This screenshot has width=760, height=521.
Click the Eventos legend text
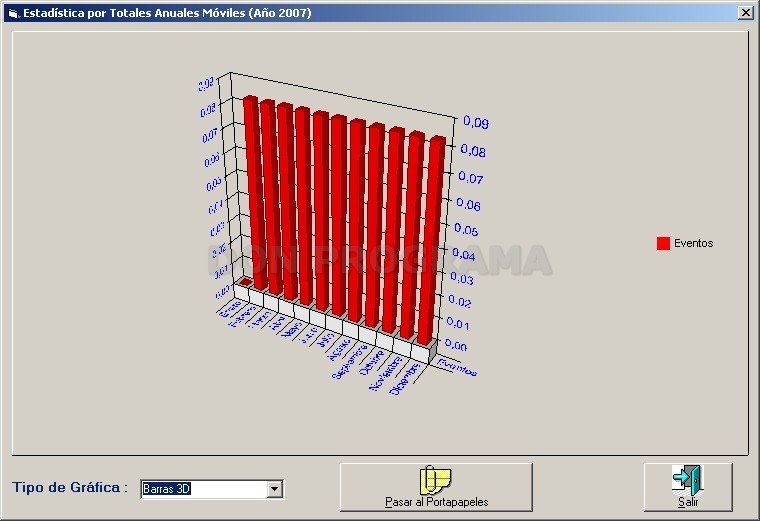point(693,243)
